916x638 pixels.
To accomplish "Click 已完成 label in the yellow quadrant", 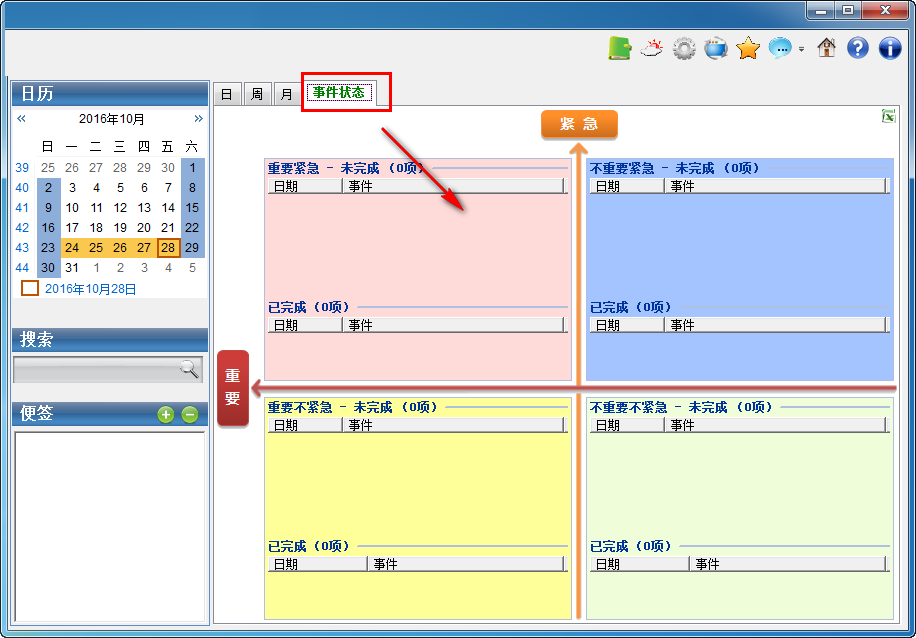I will tap(308, 546).
